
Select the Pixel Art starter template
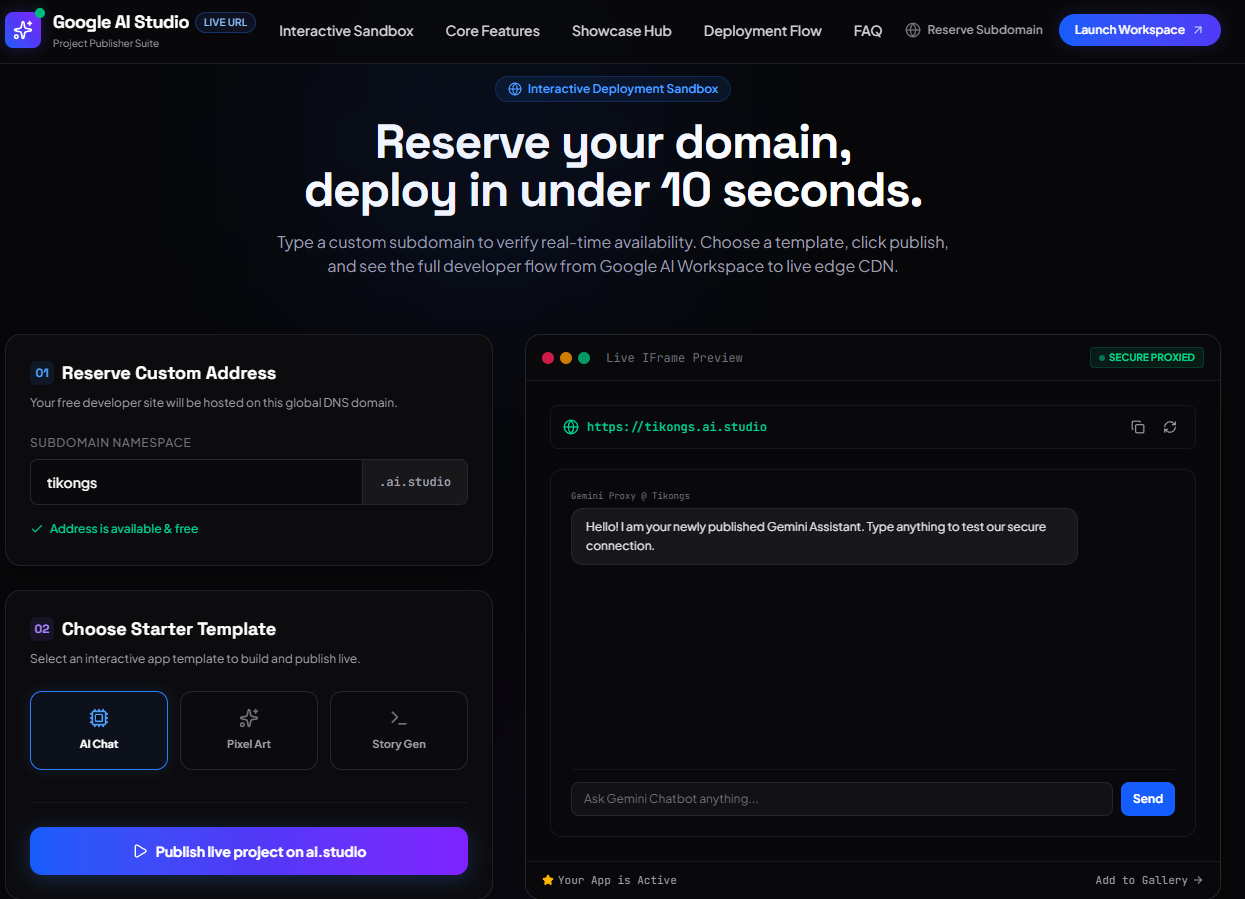coord(249,730)
